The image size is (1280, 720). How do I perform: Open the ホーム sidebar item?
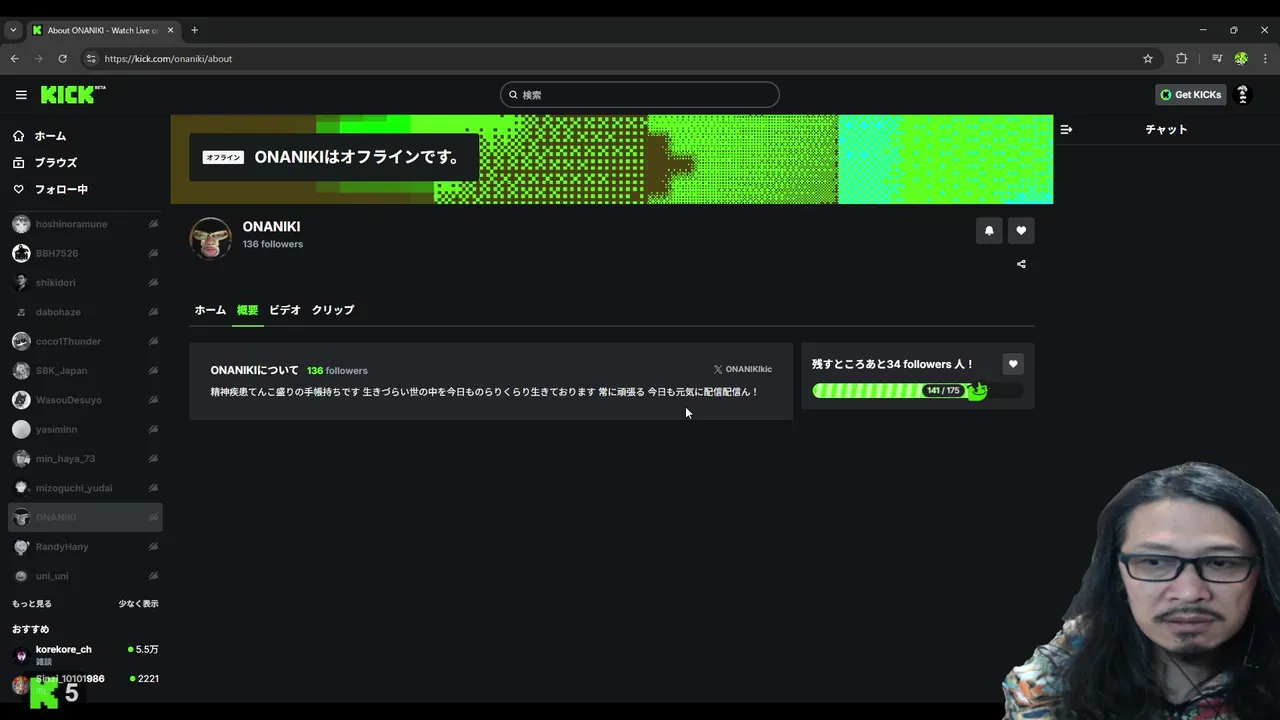pos(85,136)
